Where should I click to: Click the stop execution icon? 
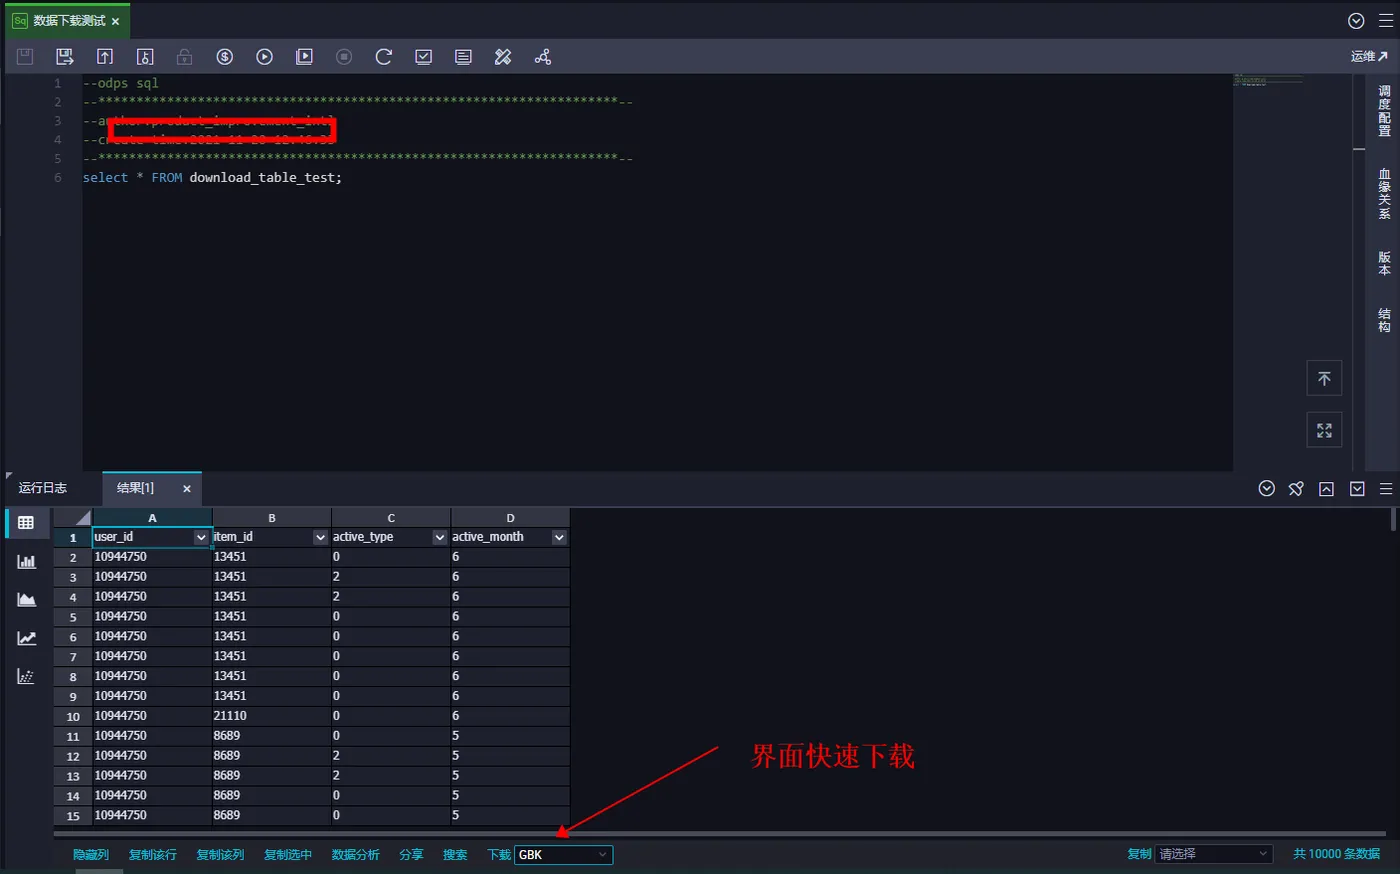pyautogui.click(x=344, y=57)
